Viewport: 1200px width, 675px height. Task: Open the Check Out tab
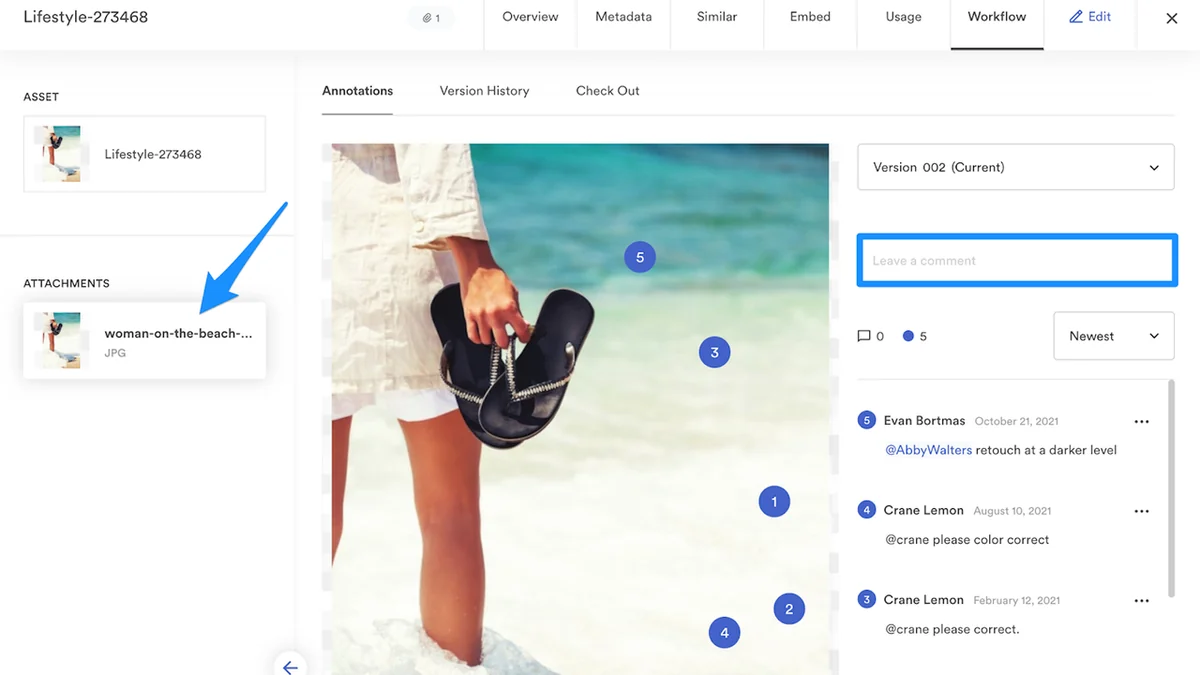click(608, 91)
